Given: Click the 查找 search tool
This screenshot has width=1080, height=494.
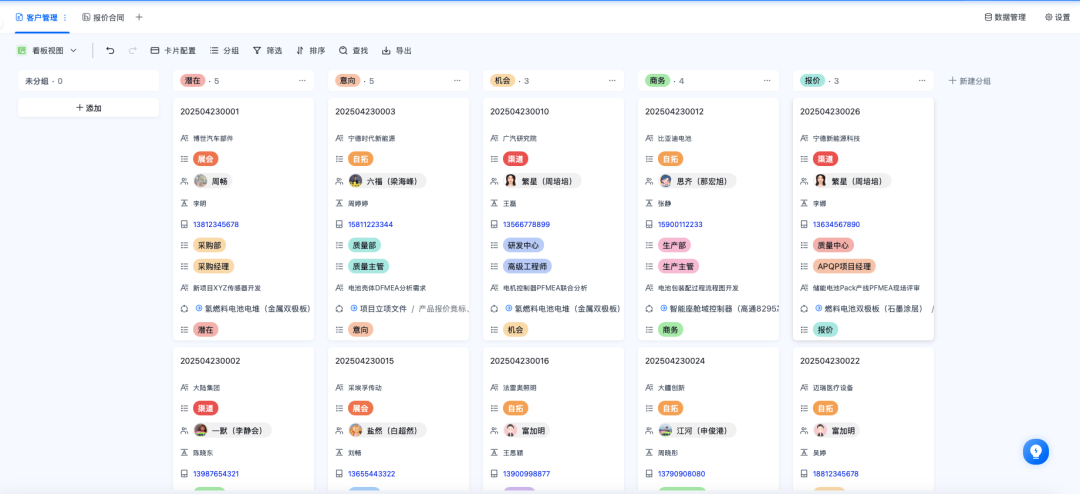Looking at the screenshot, I should [353, 50].
